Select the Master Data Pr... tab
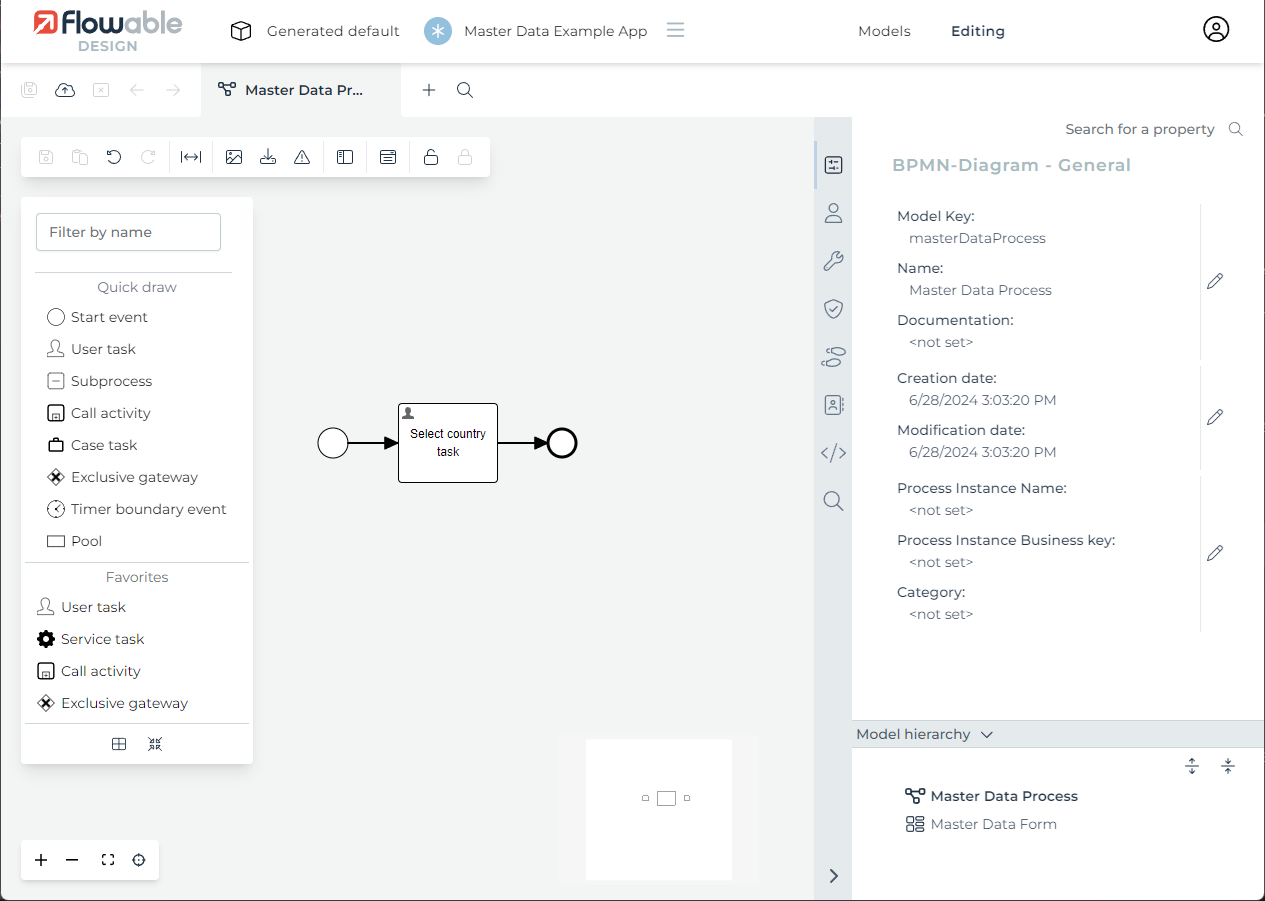 pyautogui.click(x=301, y=89)
